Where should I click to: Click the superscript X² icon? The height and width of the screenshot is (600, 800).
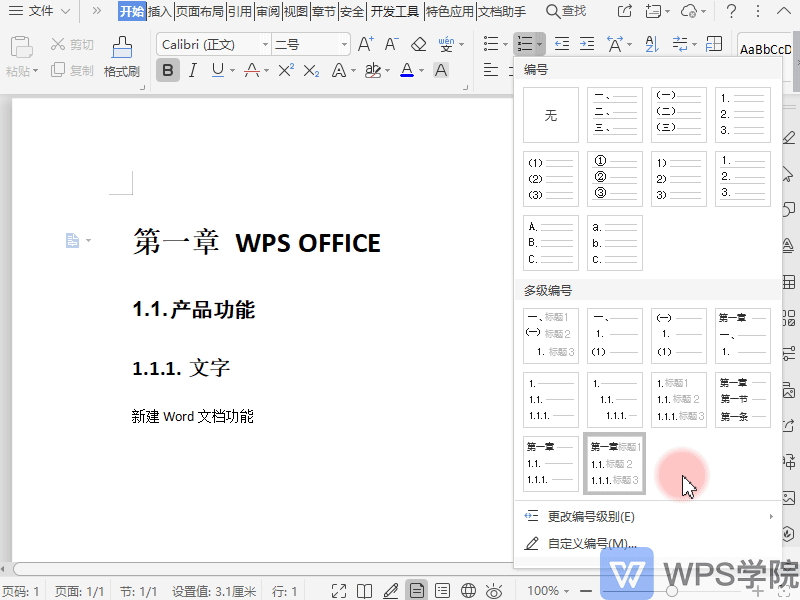click(x=286, y=70)
